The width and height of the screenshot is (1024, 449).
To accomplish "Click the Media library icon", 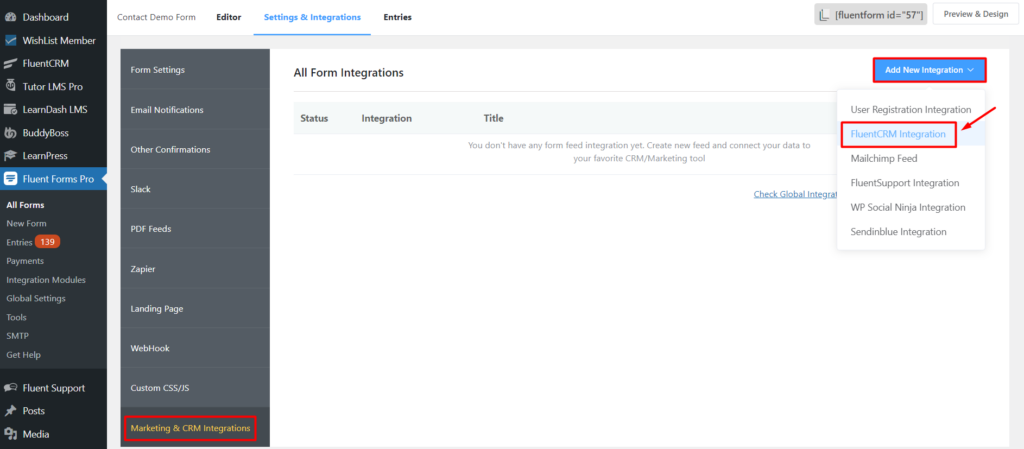I will coord(10,434).
